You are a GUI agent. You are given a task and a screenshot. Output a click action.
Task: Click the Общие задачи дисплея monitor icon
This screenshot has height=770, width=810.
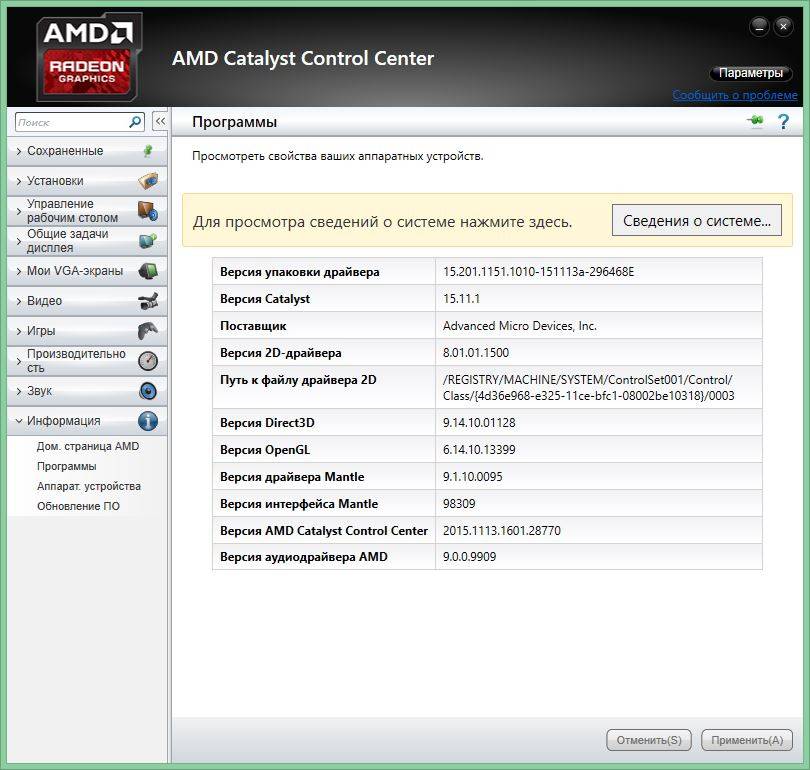(148, 241)
